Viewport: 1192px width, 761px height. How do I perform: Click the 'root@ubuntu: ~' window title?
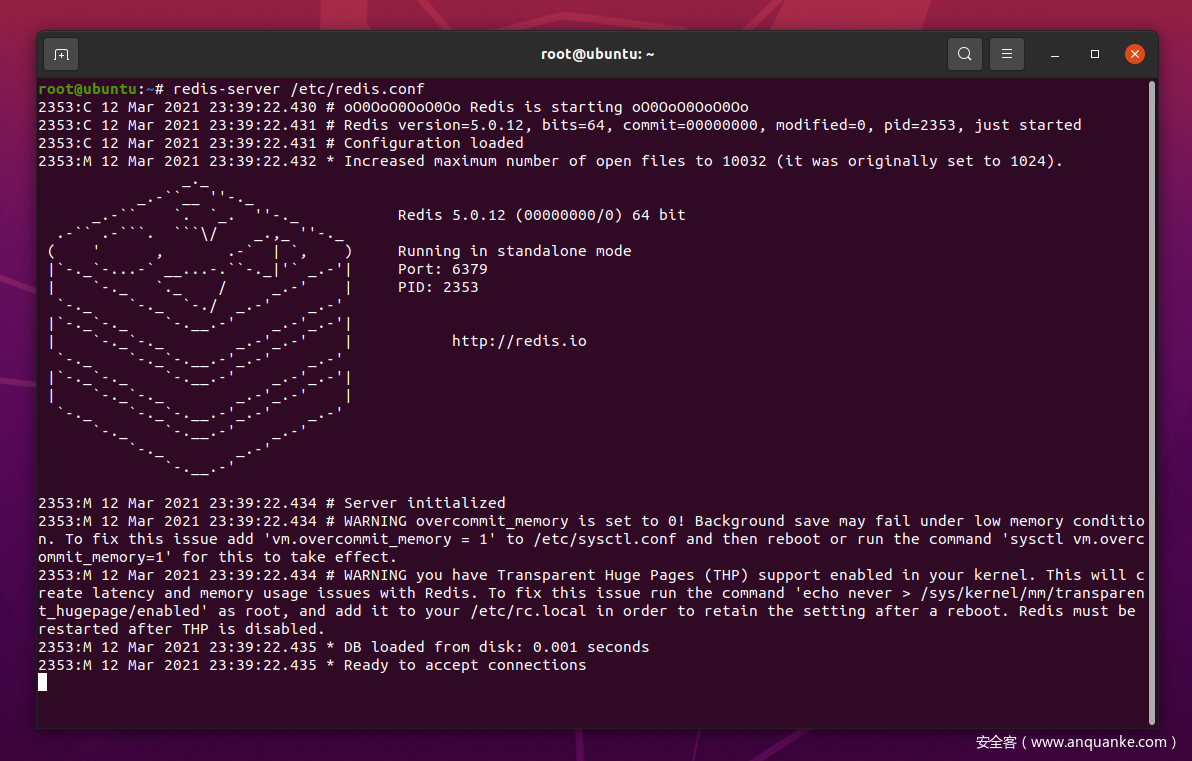(598, 54)
